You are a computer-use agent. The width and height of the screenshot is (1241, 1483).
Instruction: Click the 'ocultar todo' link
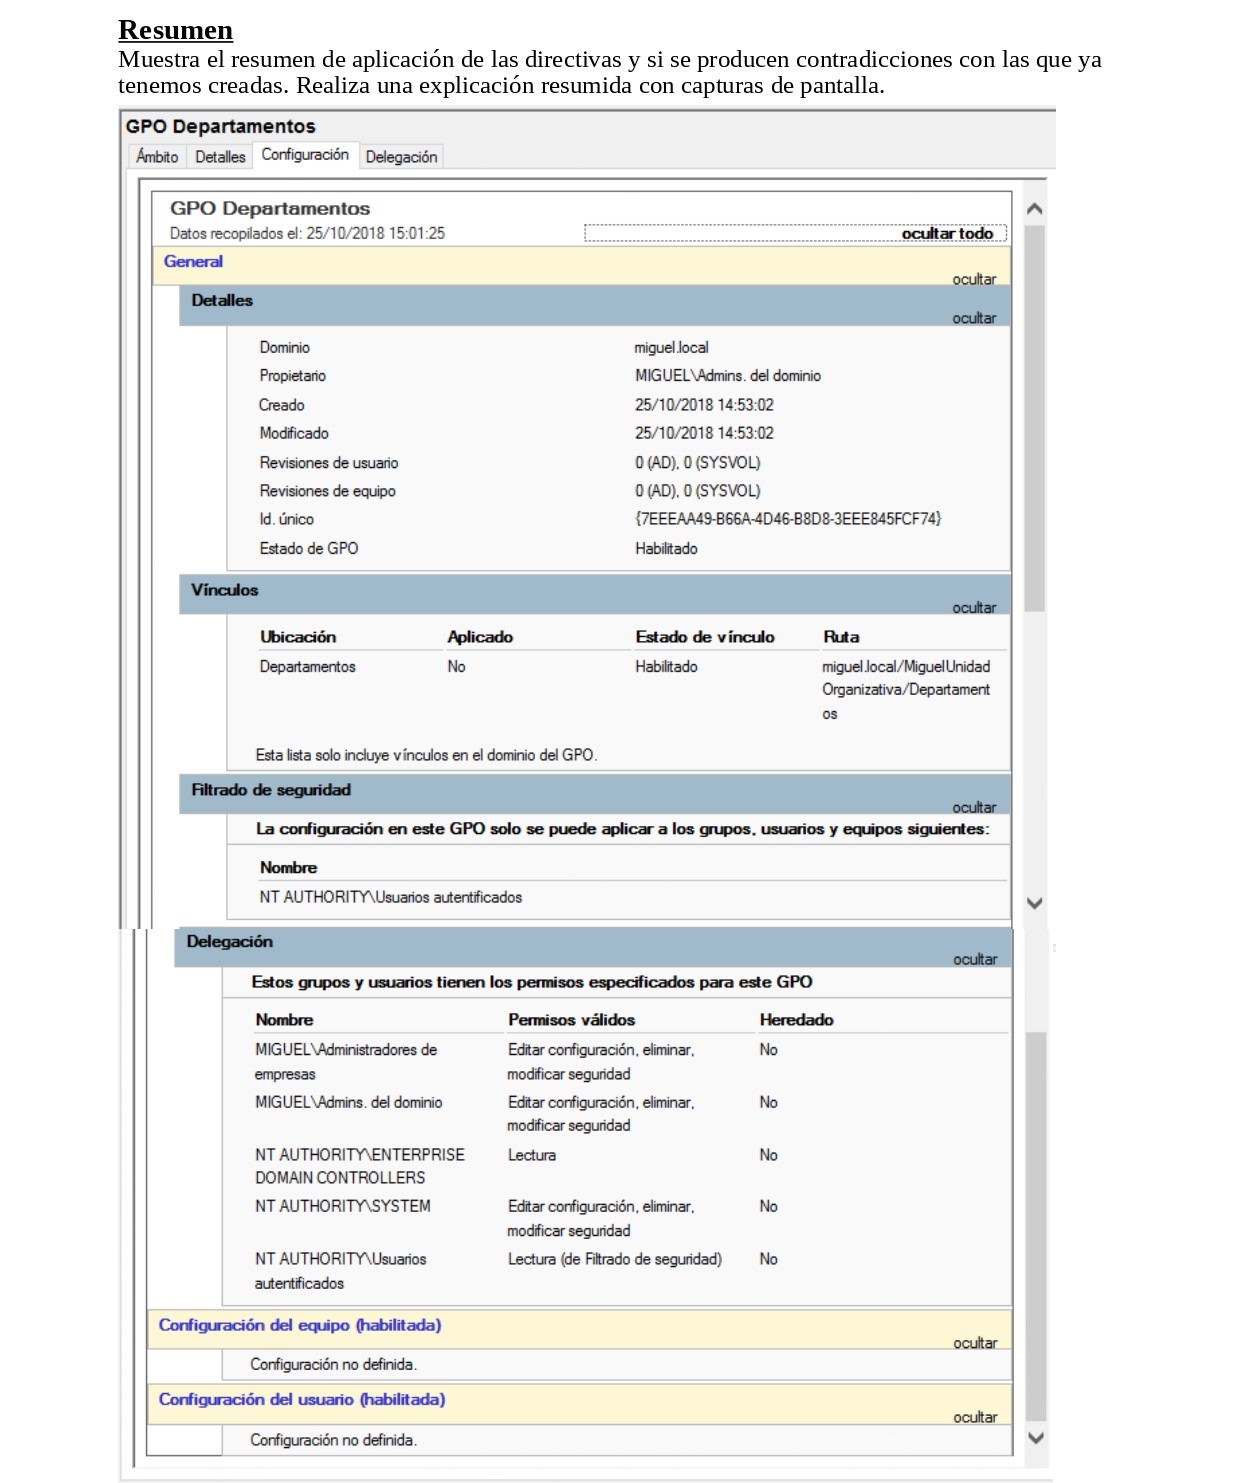click(947, 233)
